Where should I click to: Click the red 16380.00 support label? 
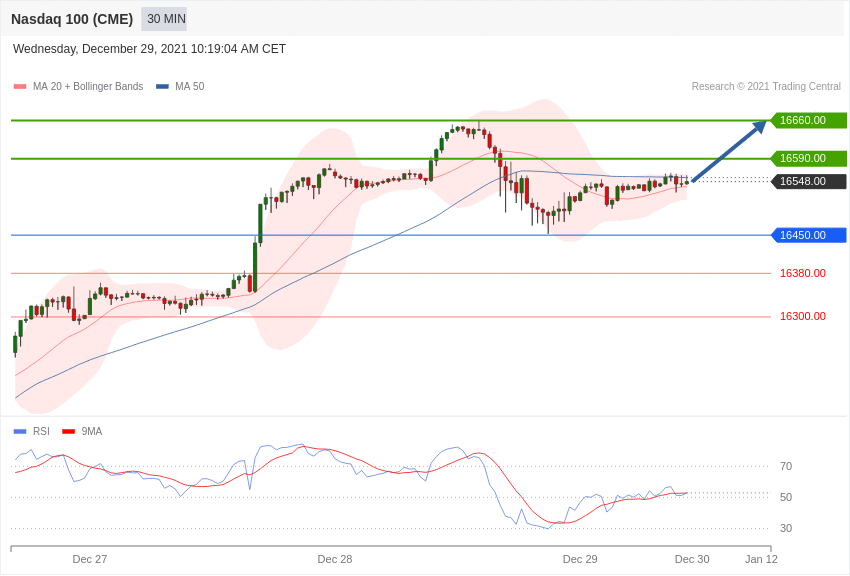tap(803, 273)
